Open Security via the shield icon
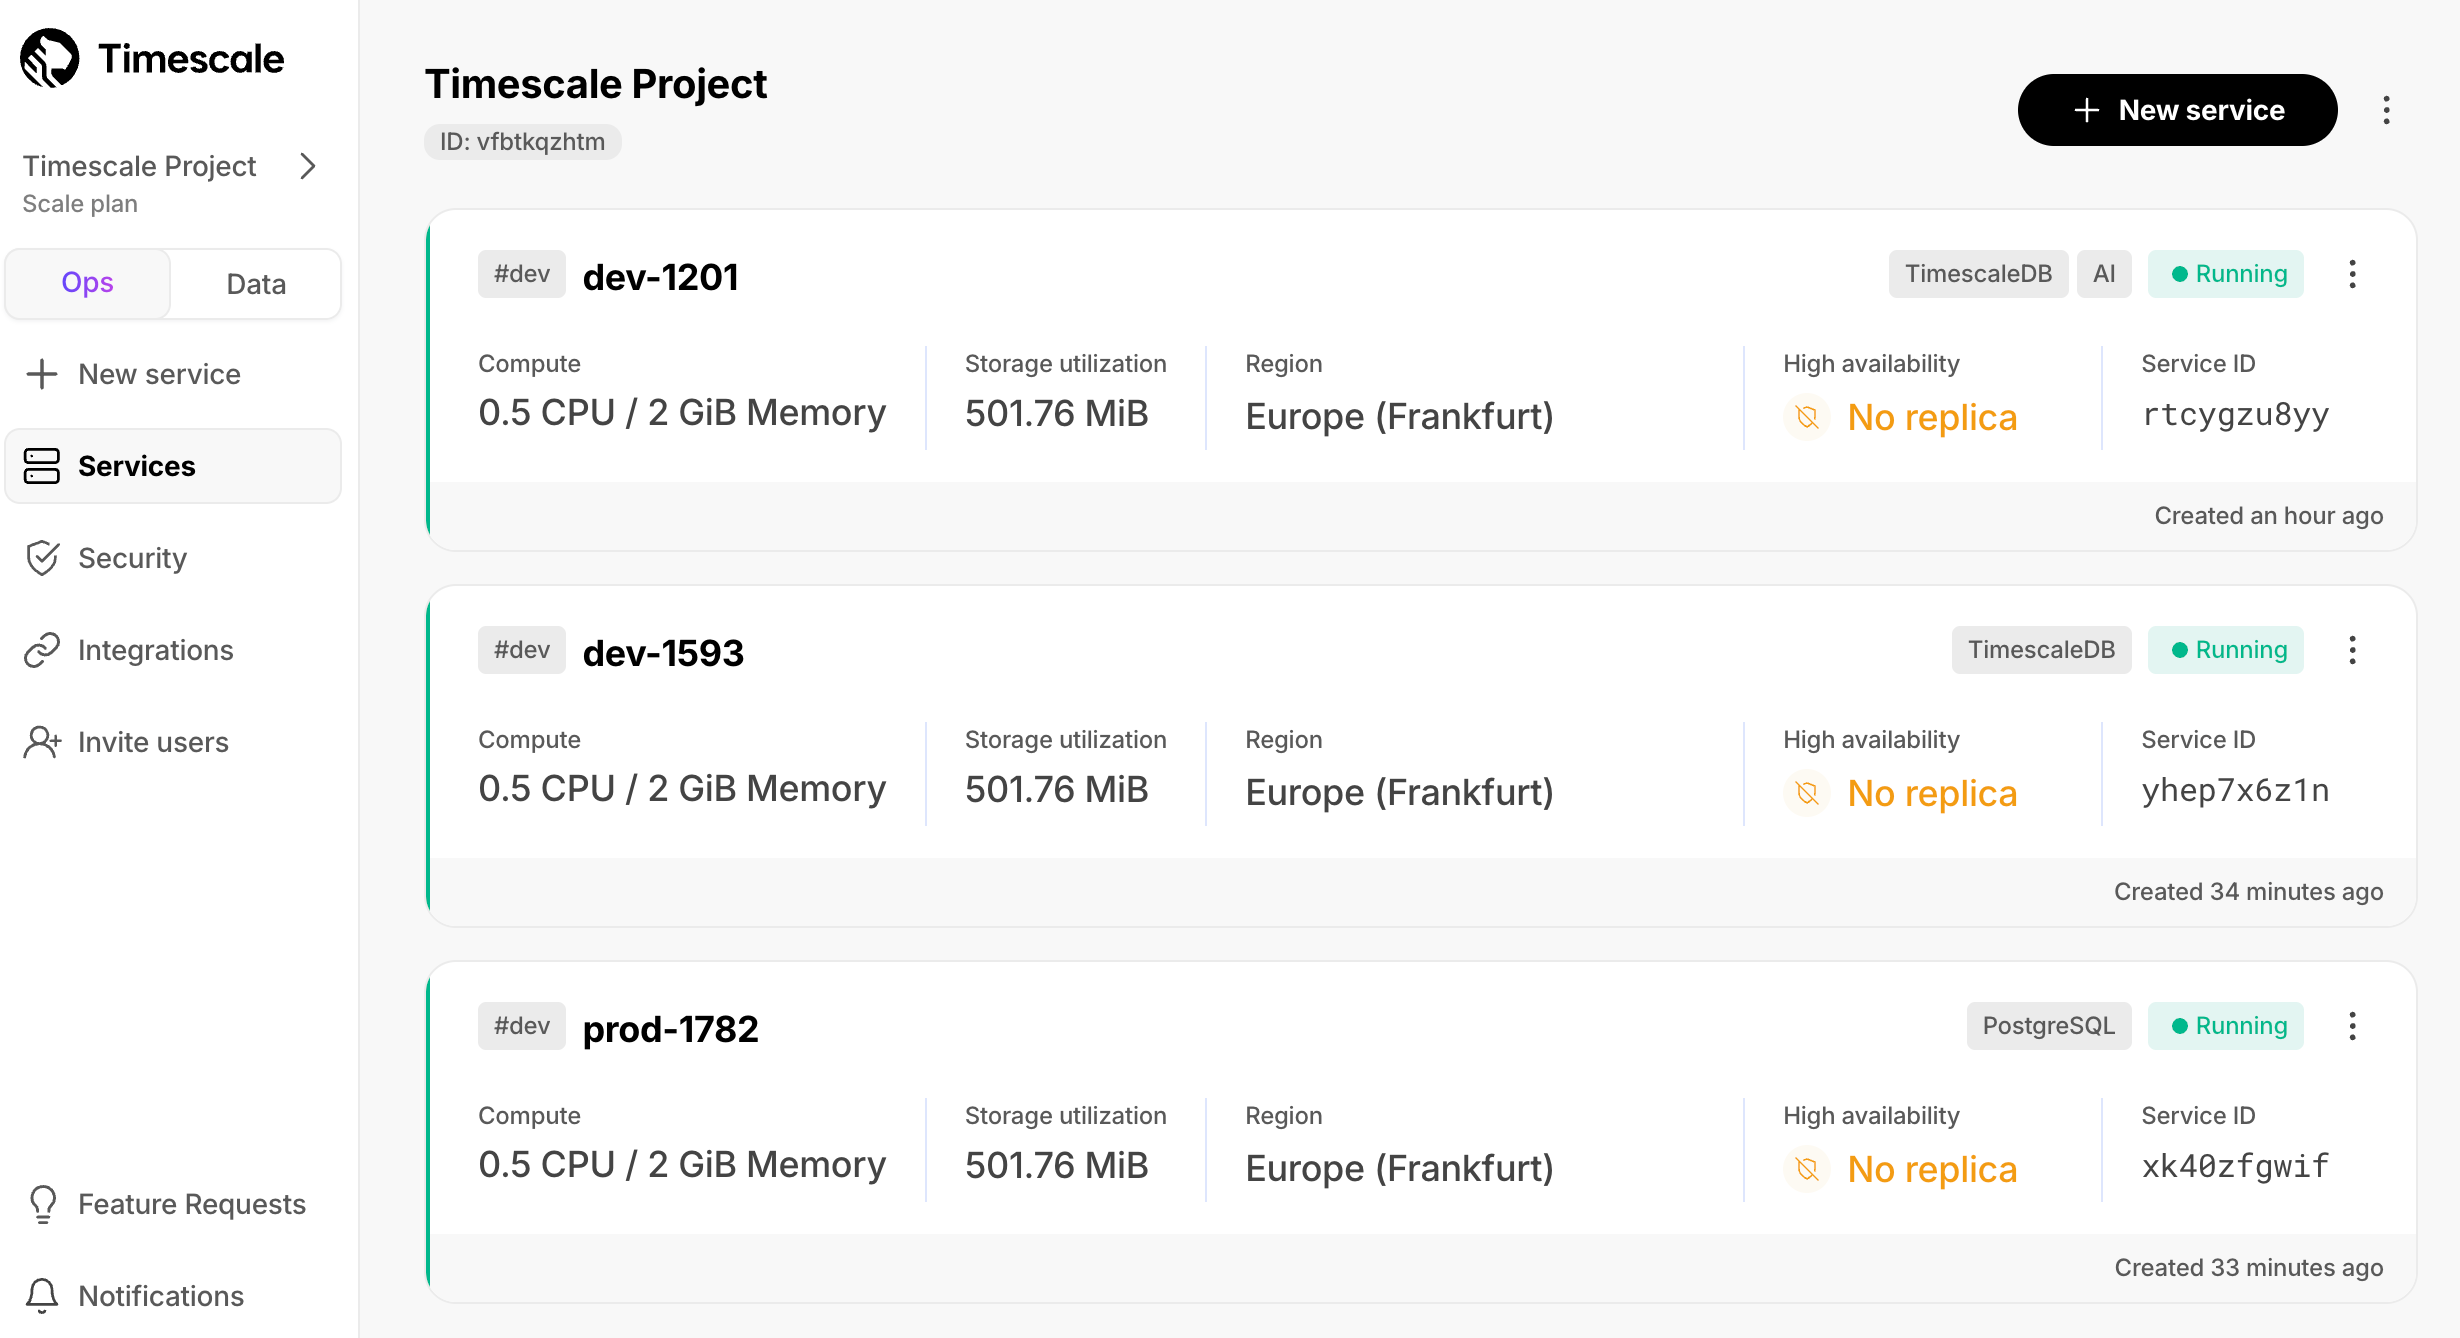 42,558
